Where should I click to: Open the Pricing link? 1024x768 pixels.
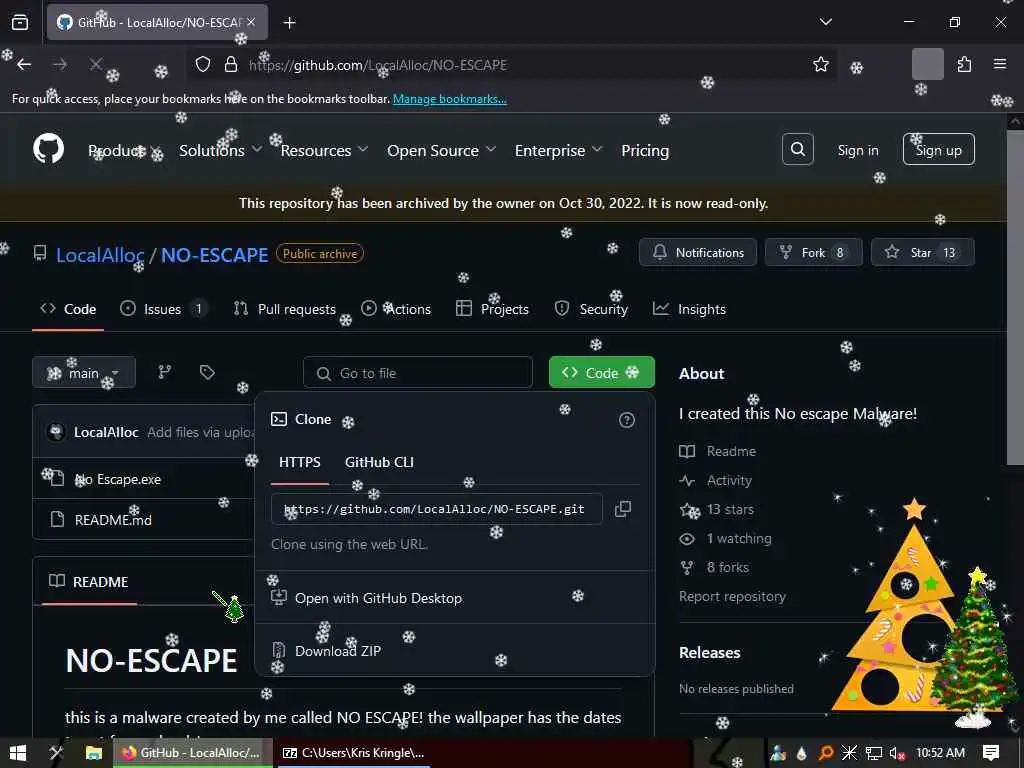point(645,150)
